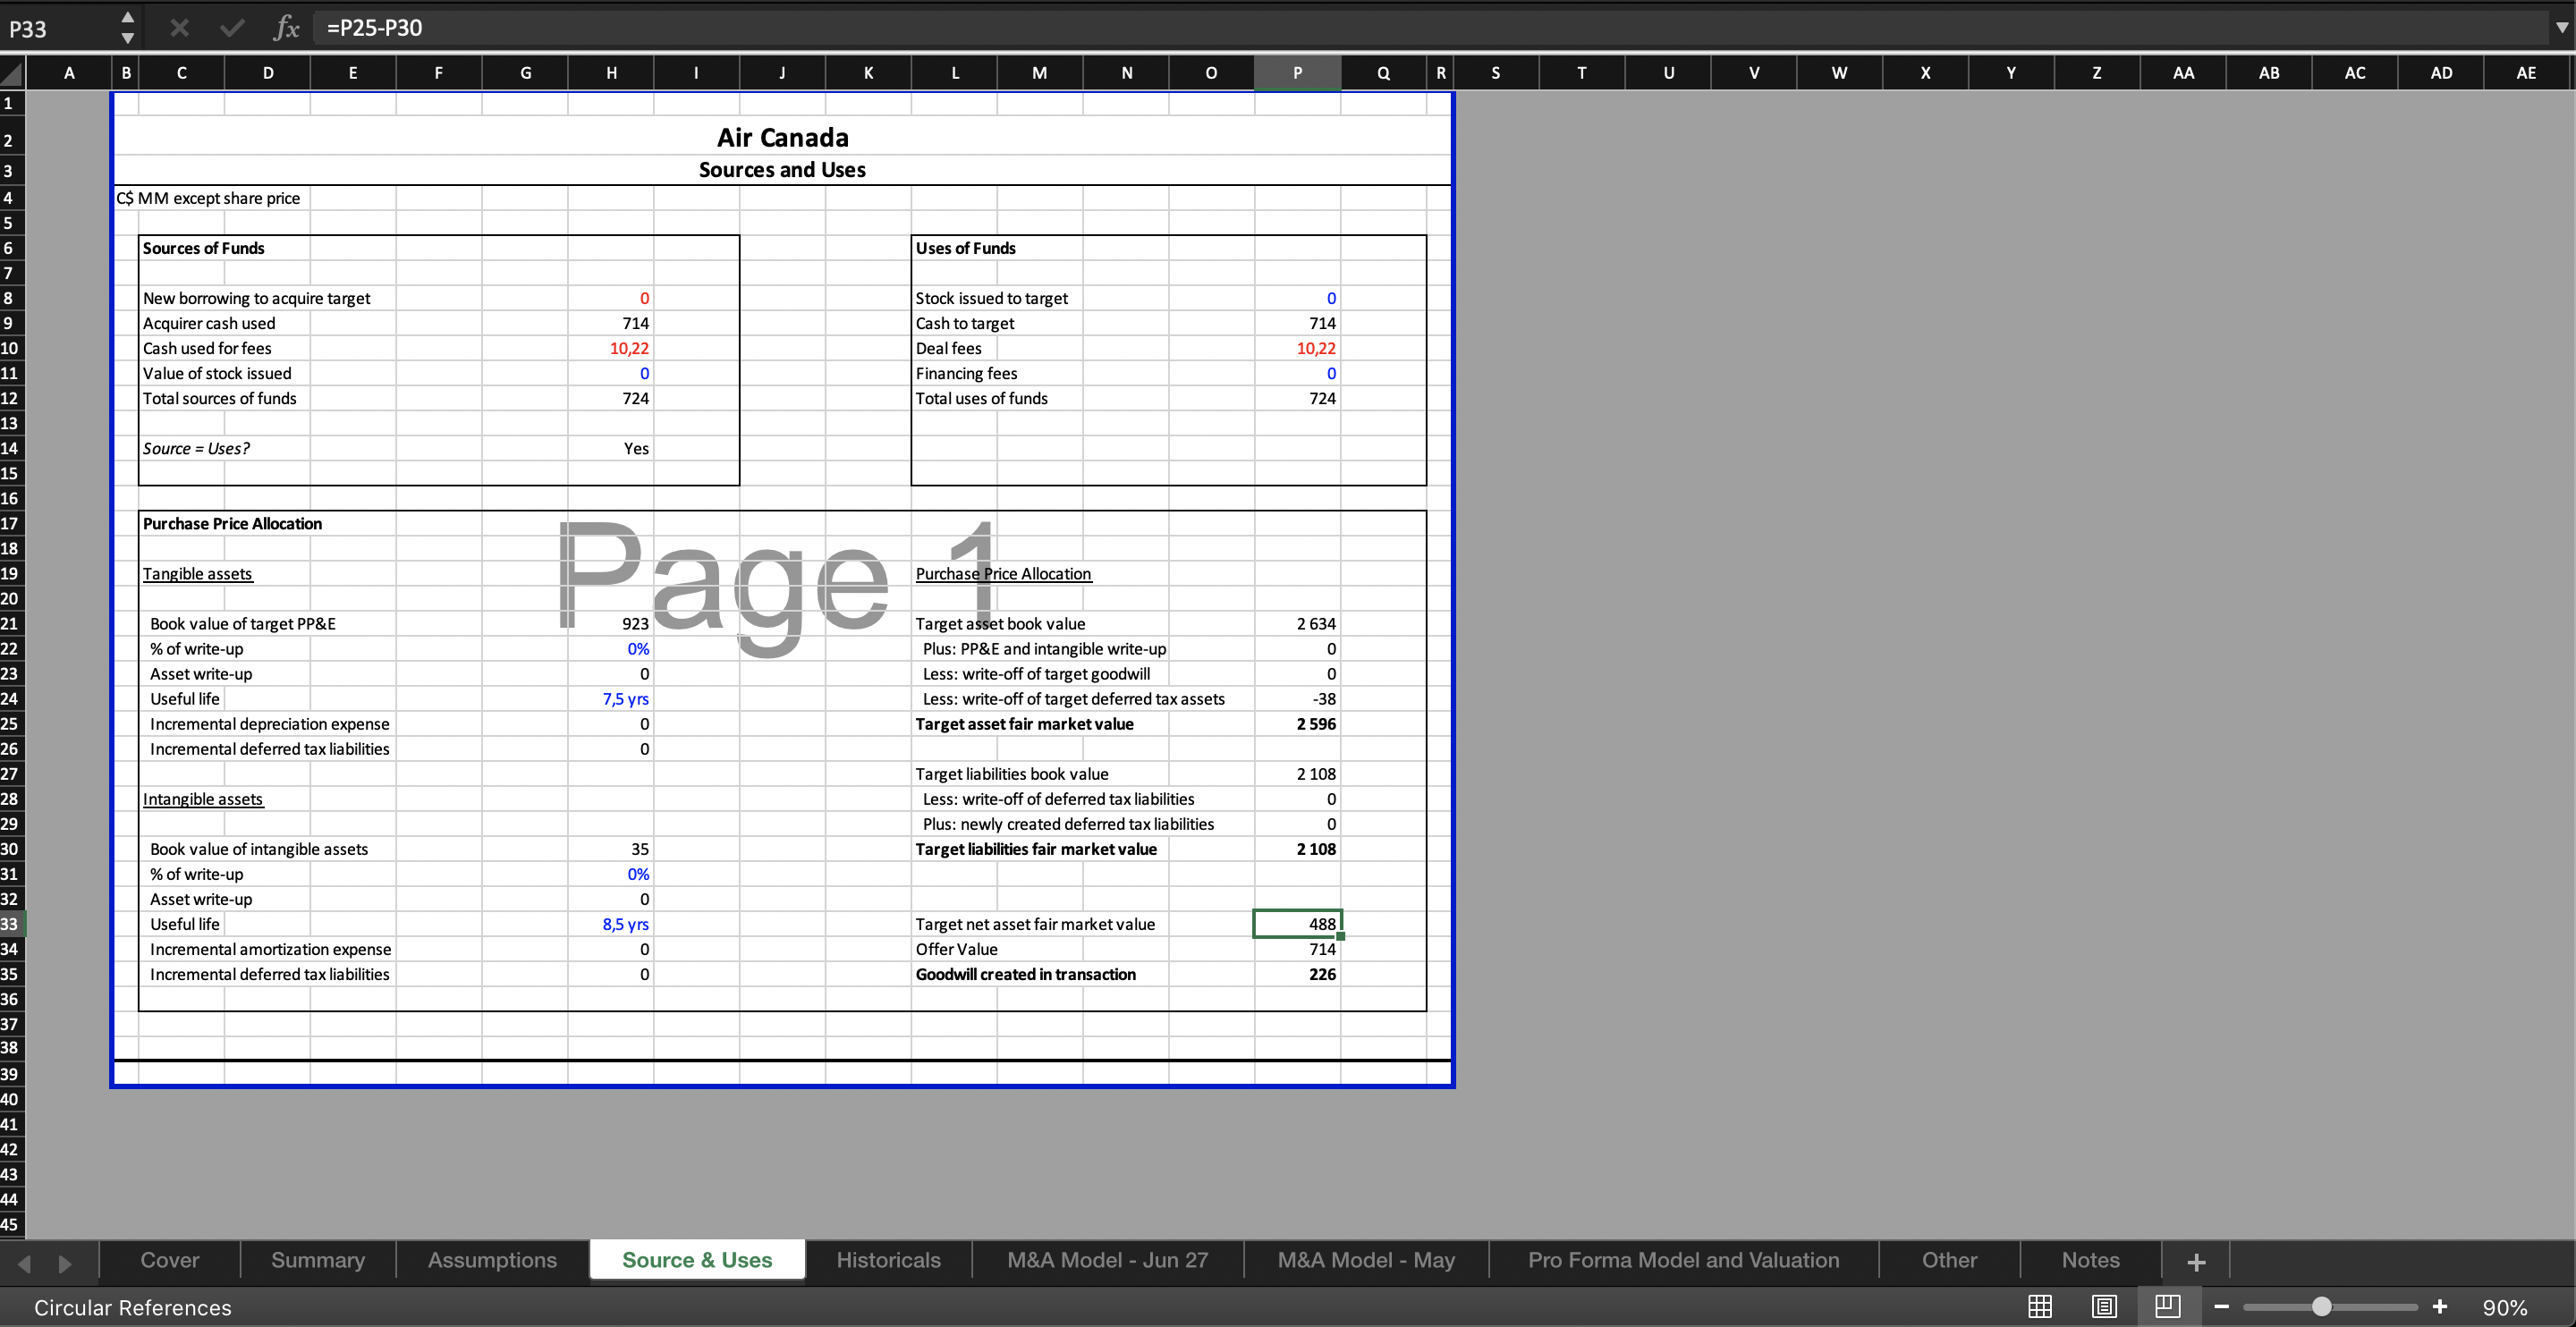Zoom out with the minus button

2221,1307
